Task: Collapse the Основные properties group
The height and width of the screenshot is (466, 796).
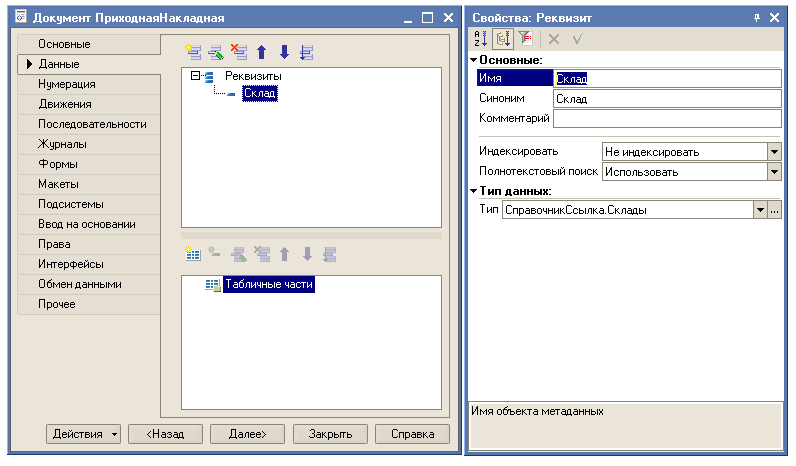Action: pos(474,60)
